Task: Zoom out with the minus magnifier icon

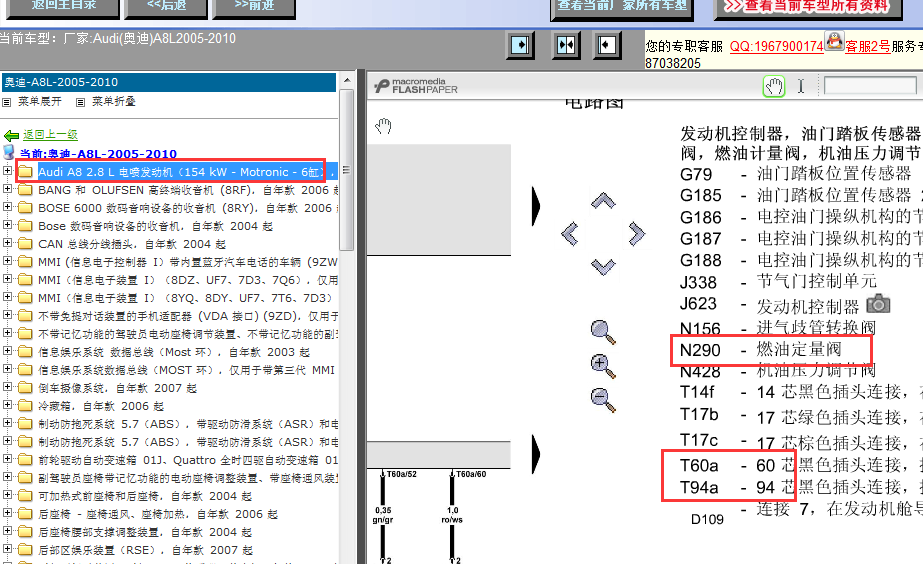Action: pos(603,400)
